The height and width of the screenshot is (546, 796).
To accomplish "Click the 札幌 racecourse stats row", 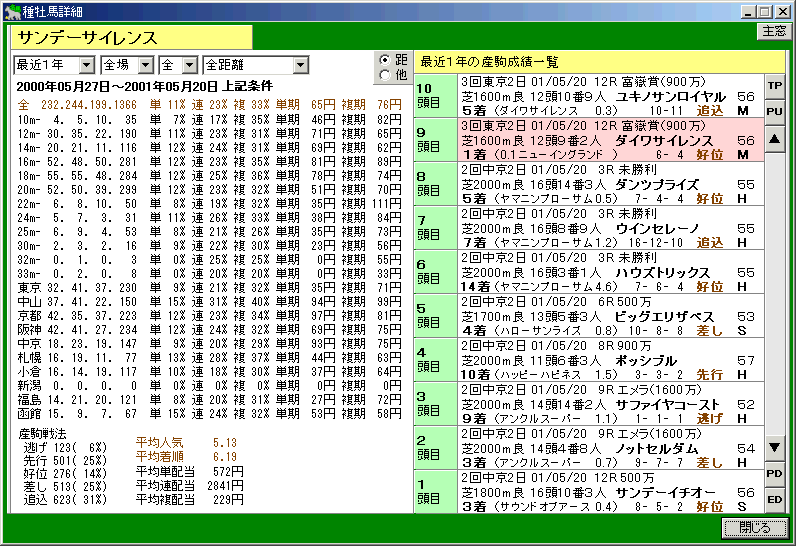I will (209, 358).
